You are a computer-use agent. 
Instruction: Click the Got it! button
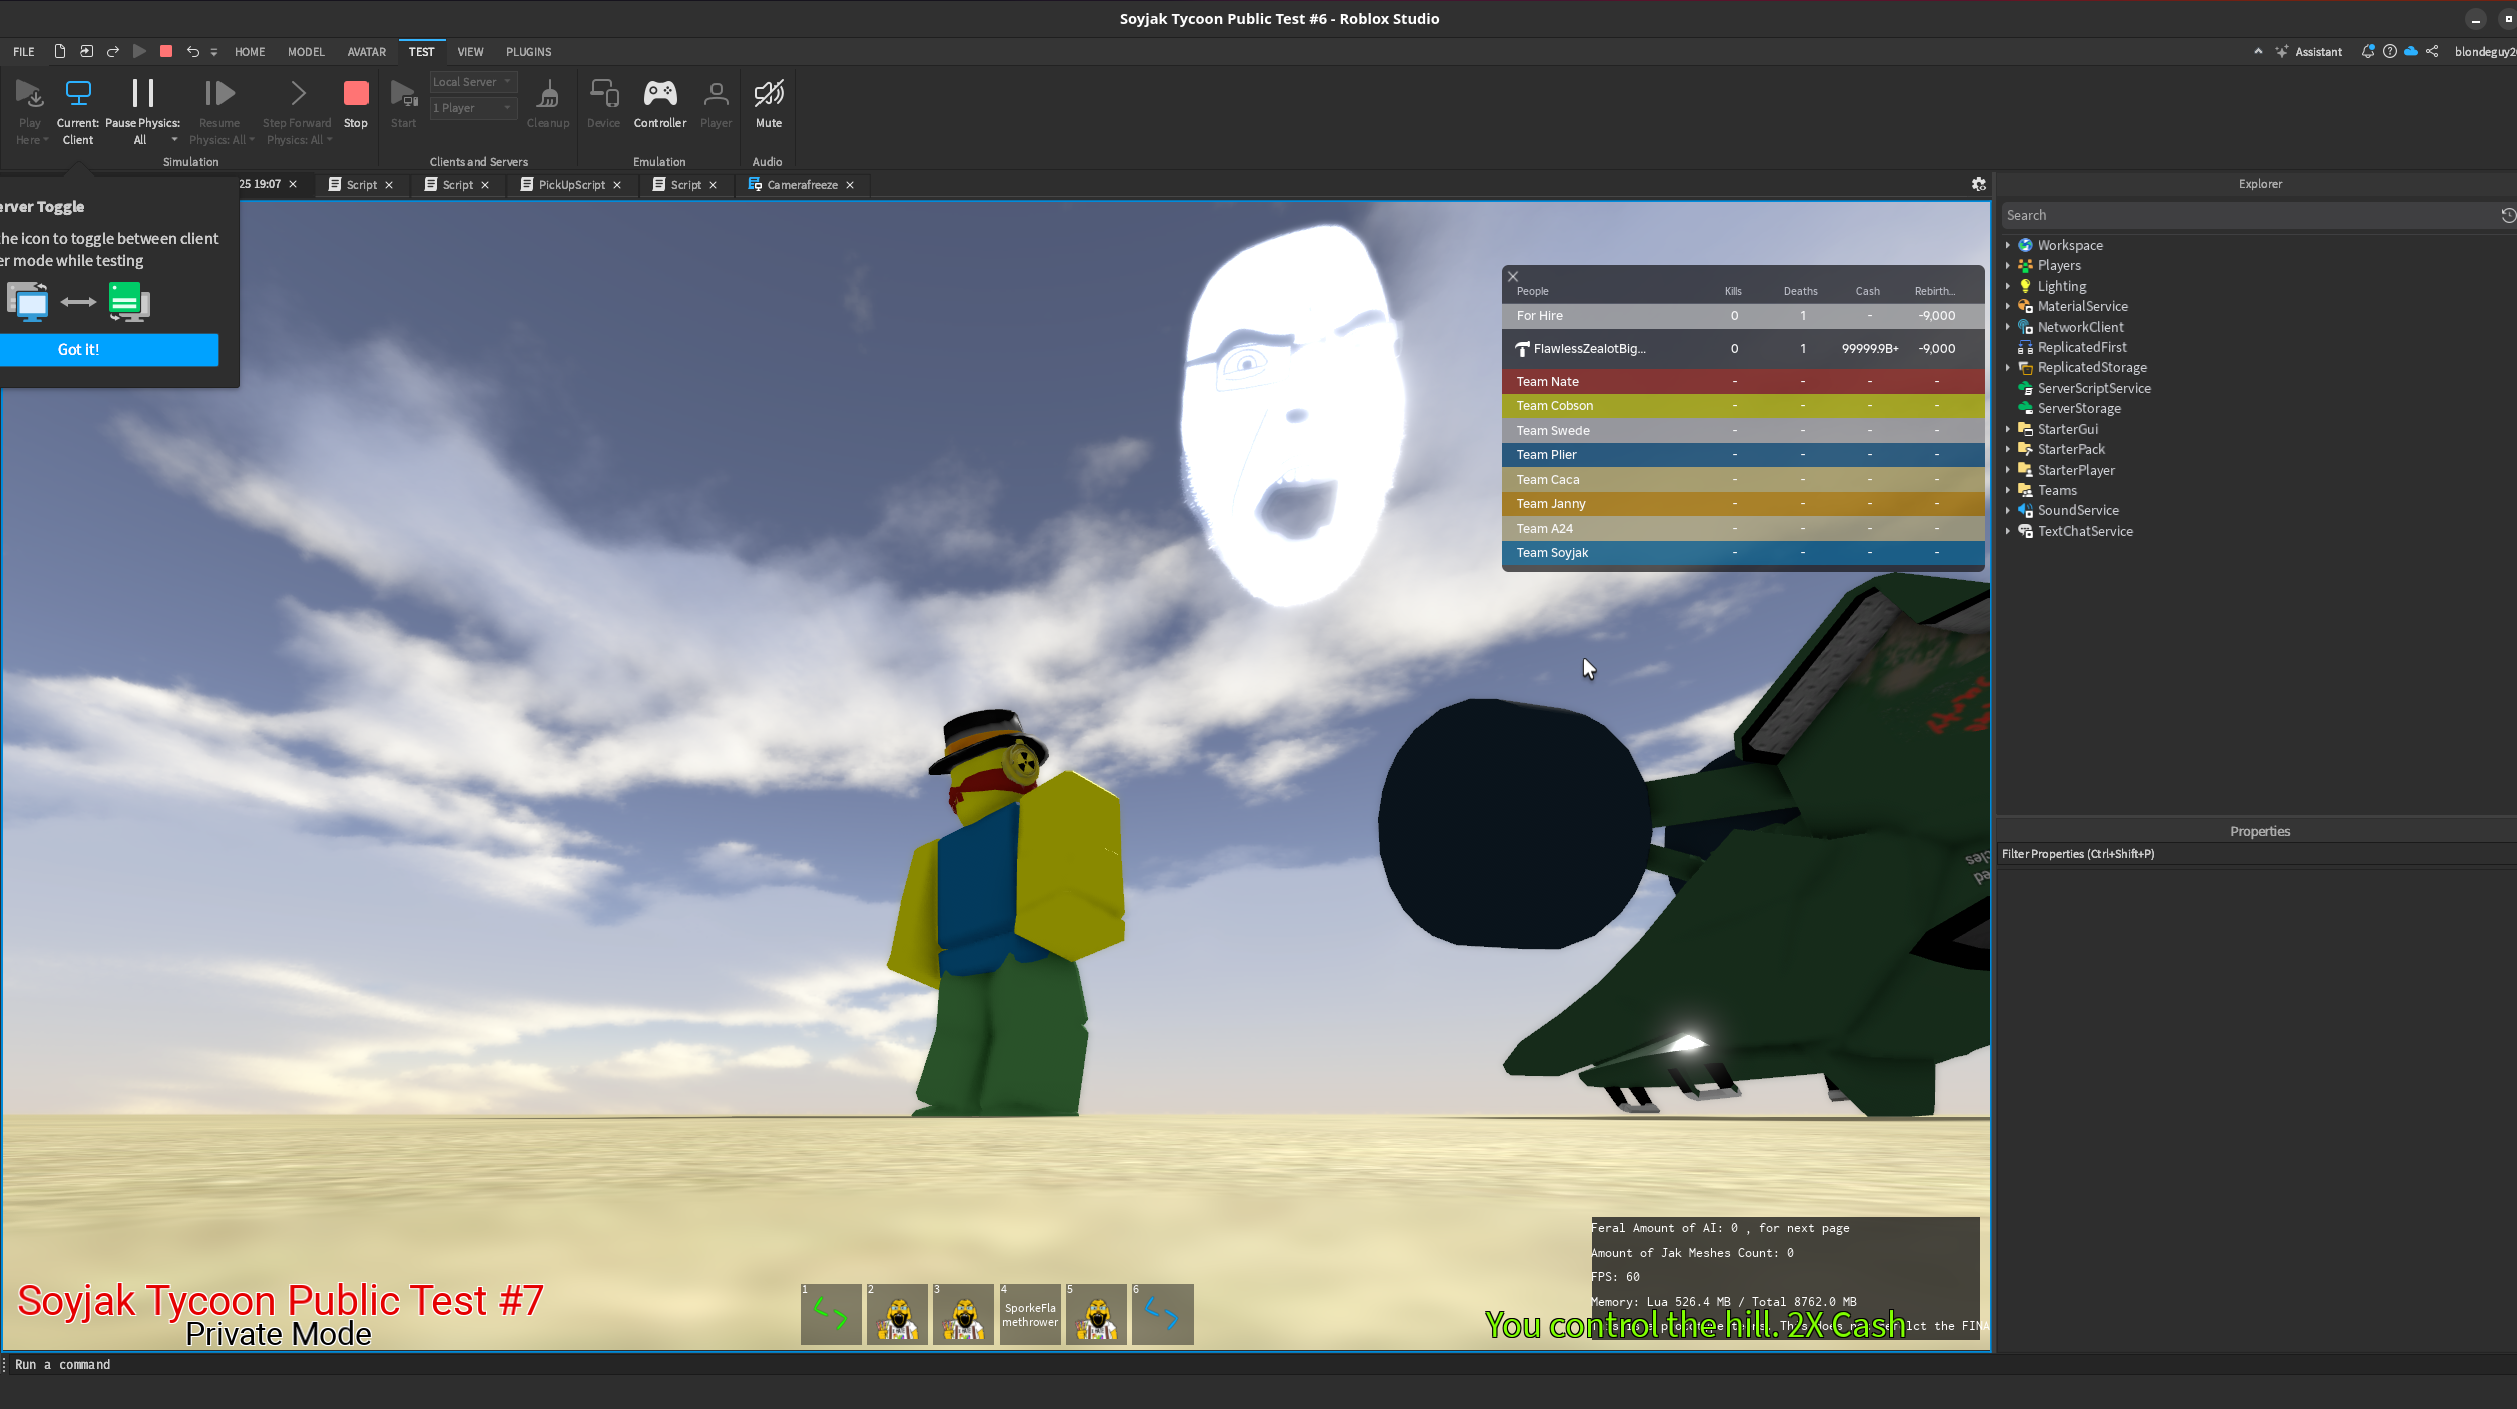(109, 350)
